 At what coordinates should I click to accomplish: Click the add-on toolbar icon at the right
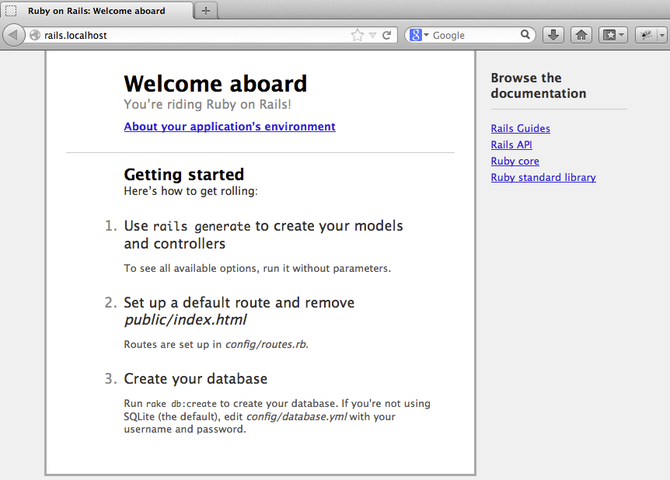646,35
